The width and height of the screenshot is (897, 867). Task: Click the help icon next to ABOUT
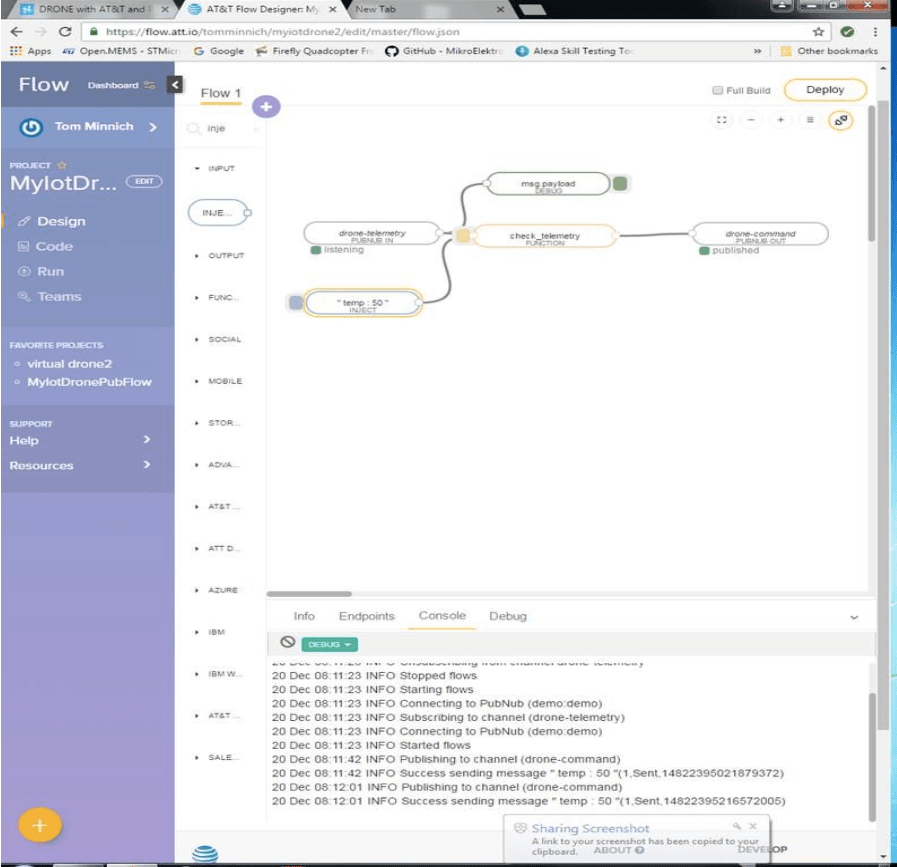point(640,850)
